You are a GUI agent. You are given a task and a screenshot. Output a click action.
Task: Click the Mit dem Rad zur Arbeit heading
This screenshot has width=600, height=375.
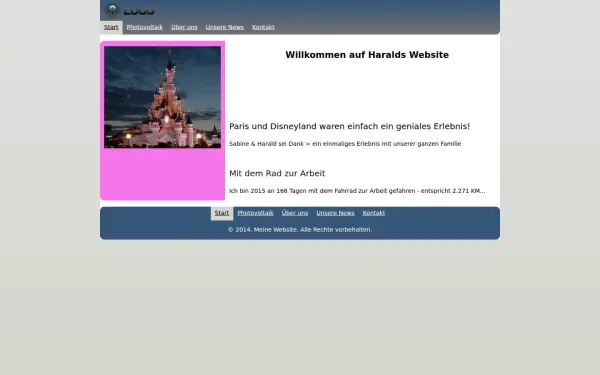[x=277, y=173]
